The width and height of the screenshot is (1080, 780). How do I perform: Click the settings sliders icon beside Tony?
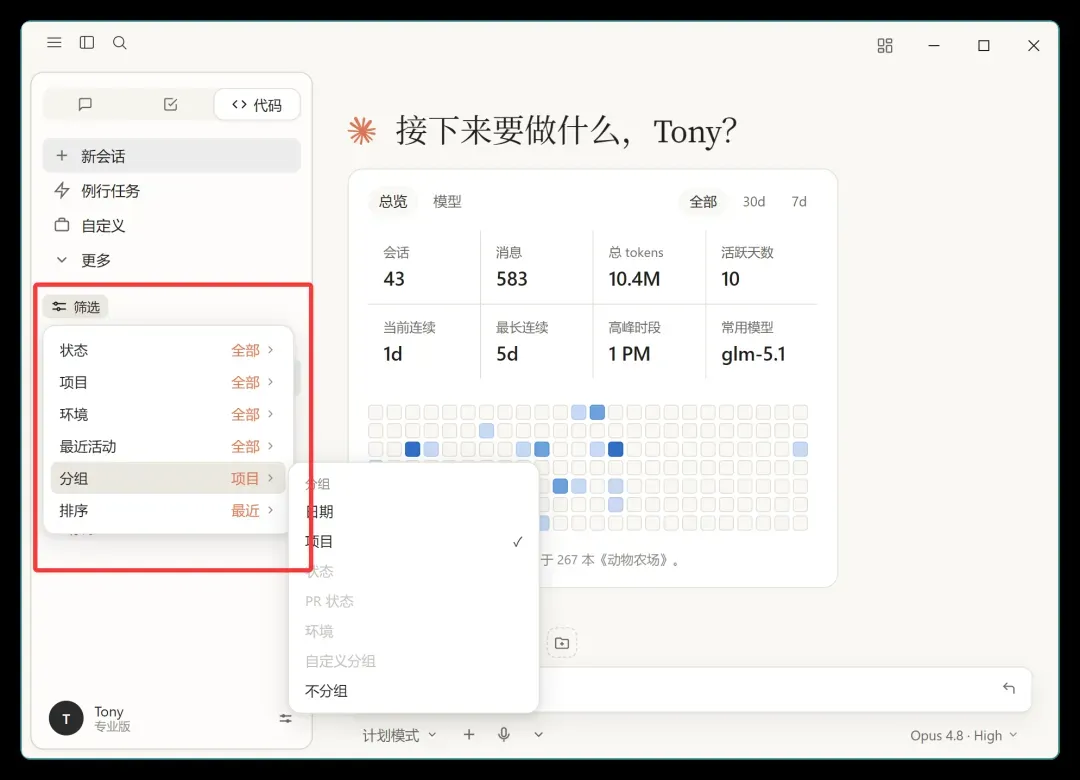tap(285, 719)
